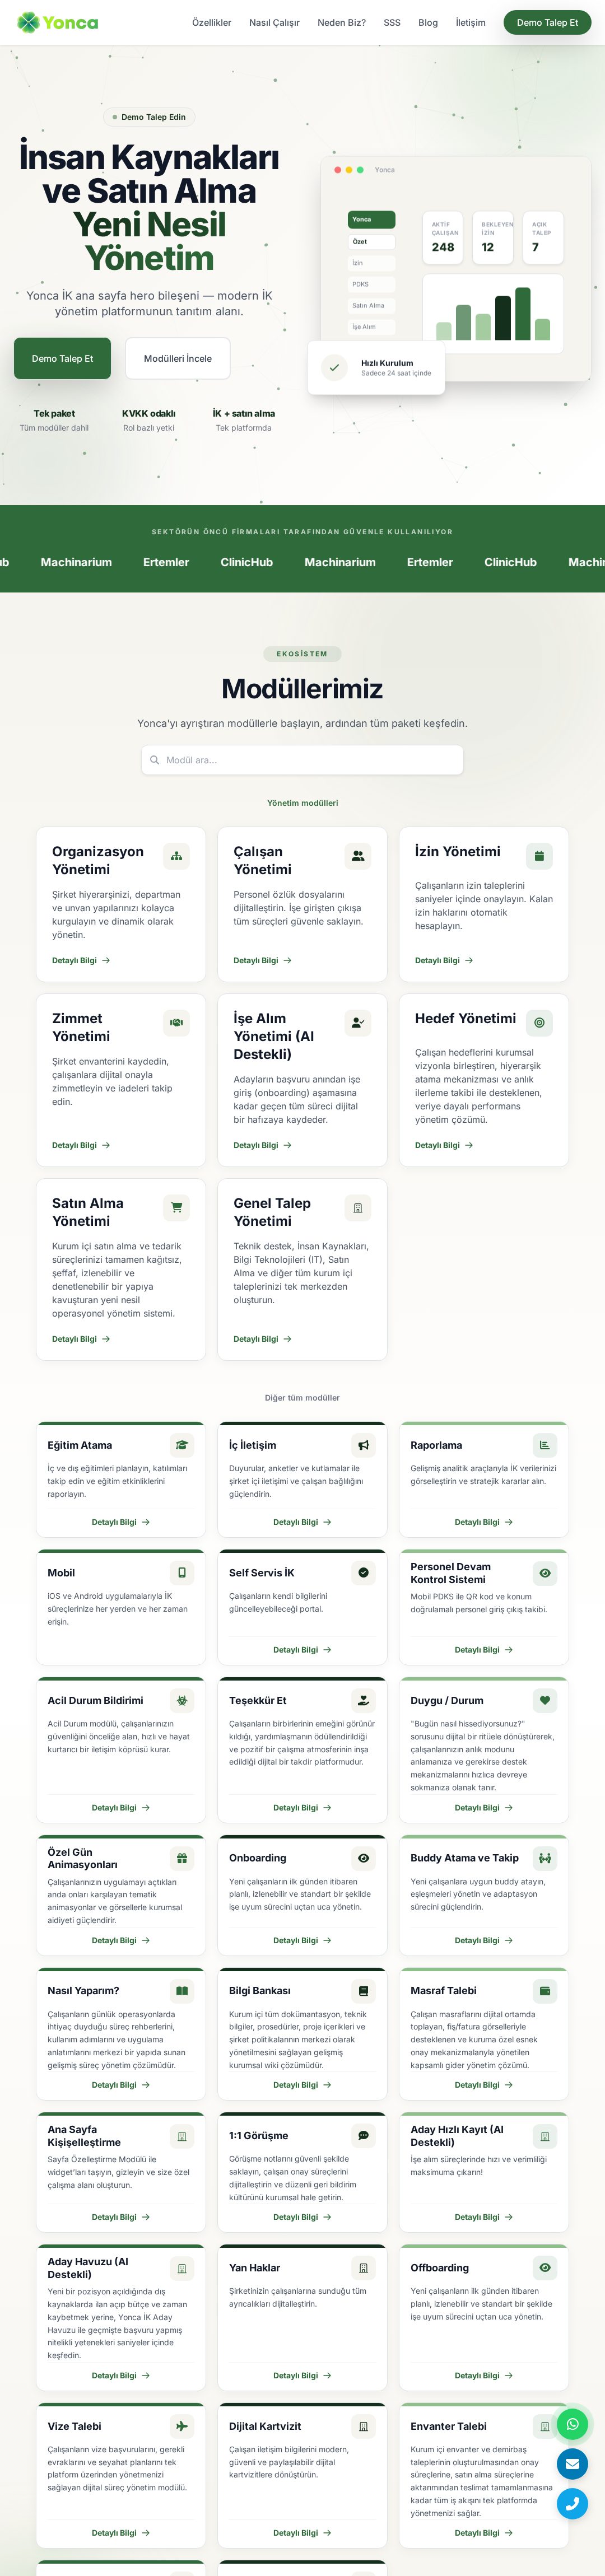The image size is (605, 2576).
Task: Click inside the Modül ara search field
Action: (302, 760)
